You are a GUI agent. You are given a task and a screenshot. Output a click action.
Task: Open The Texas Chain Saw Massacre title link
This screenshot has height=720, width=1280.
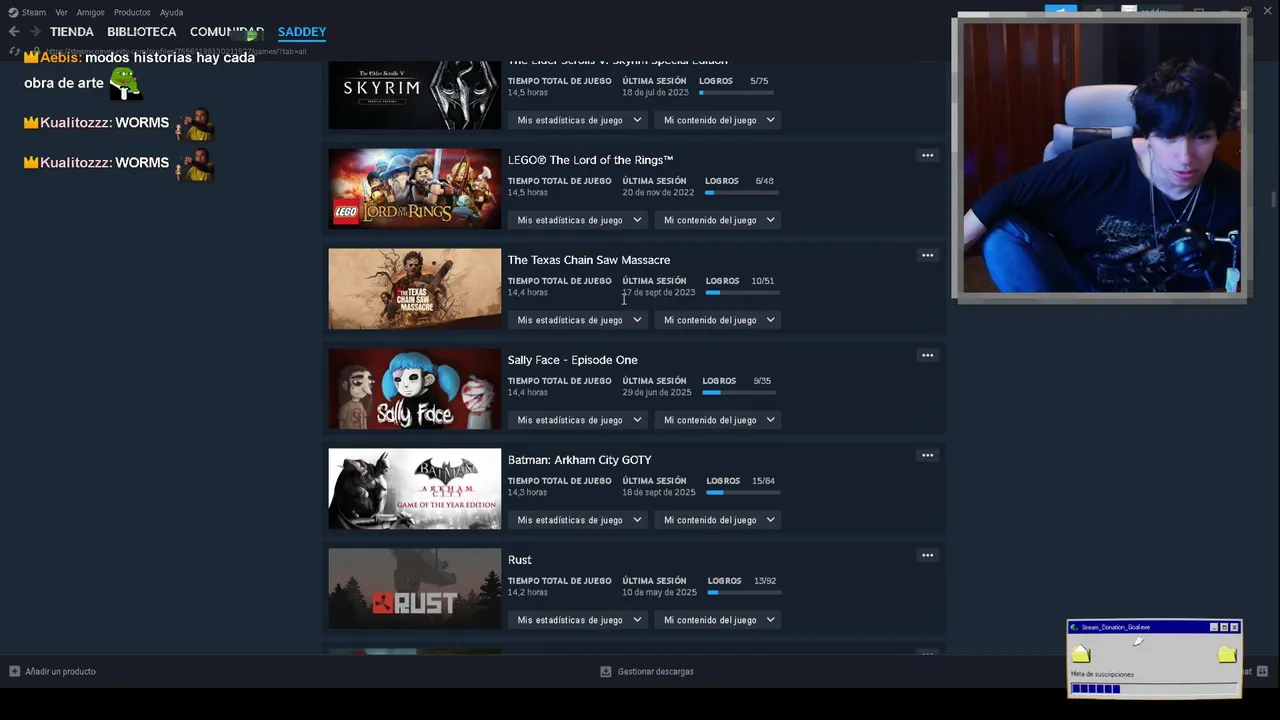click(x=589, y=260)
